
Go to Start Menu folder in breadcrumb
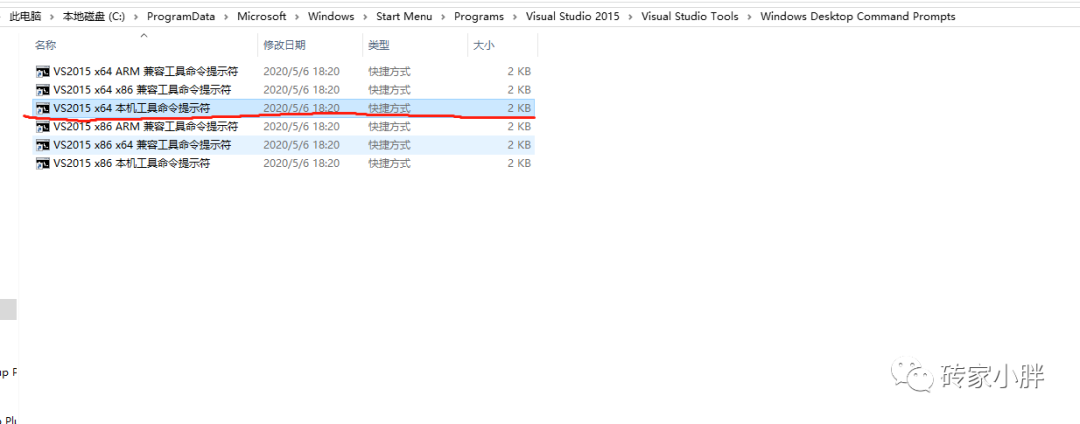404,16
